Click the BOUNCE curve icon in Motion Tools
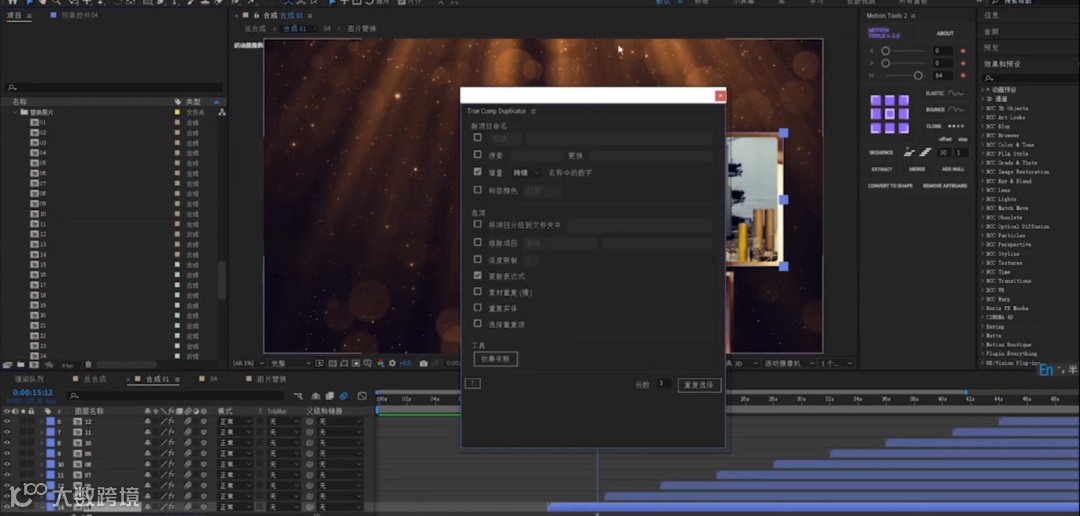This screenshot has width=1080, height=516. pyautogui.click(x=956, y=109)
